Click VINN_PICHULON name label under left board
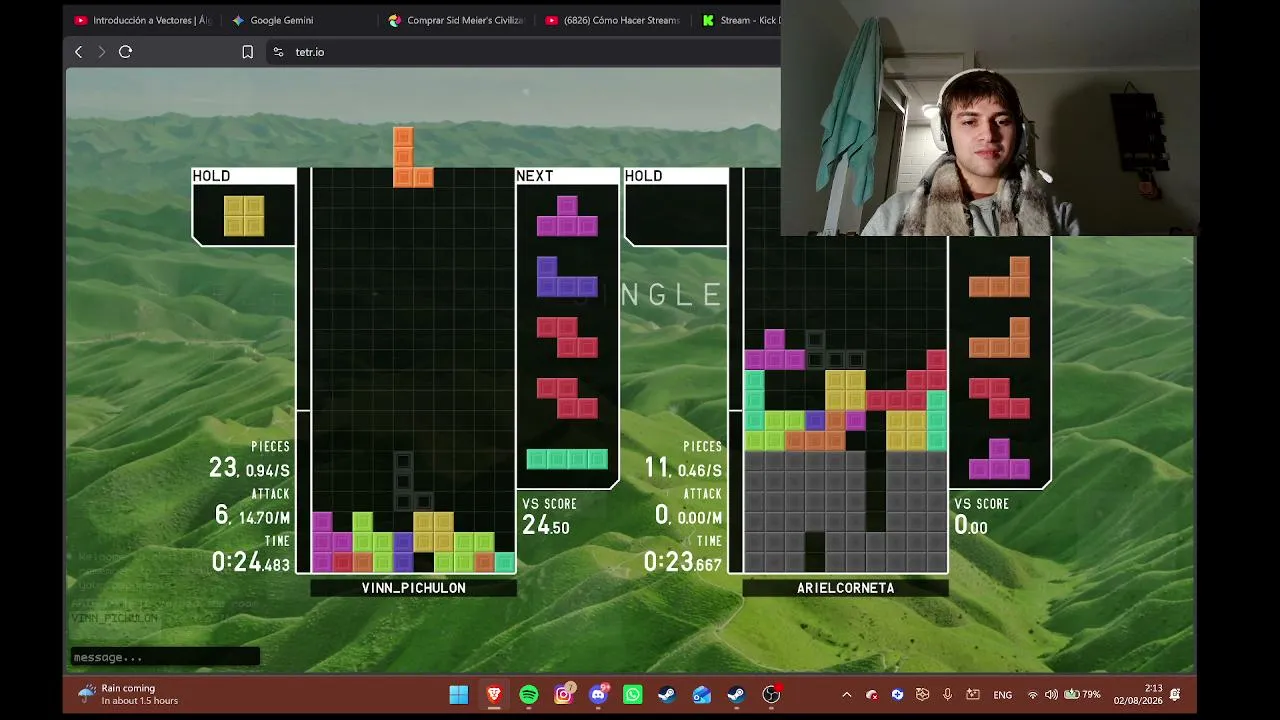 [413, 588]
